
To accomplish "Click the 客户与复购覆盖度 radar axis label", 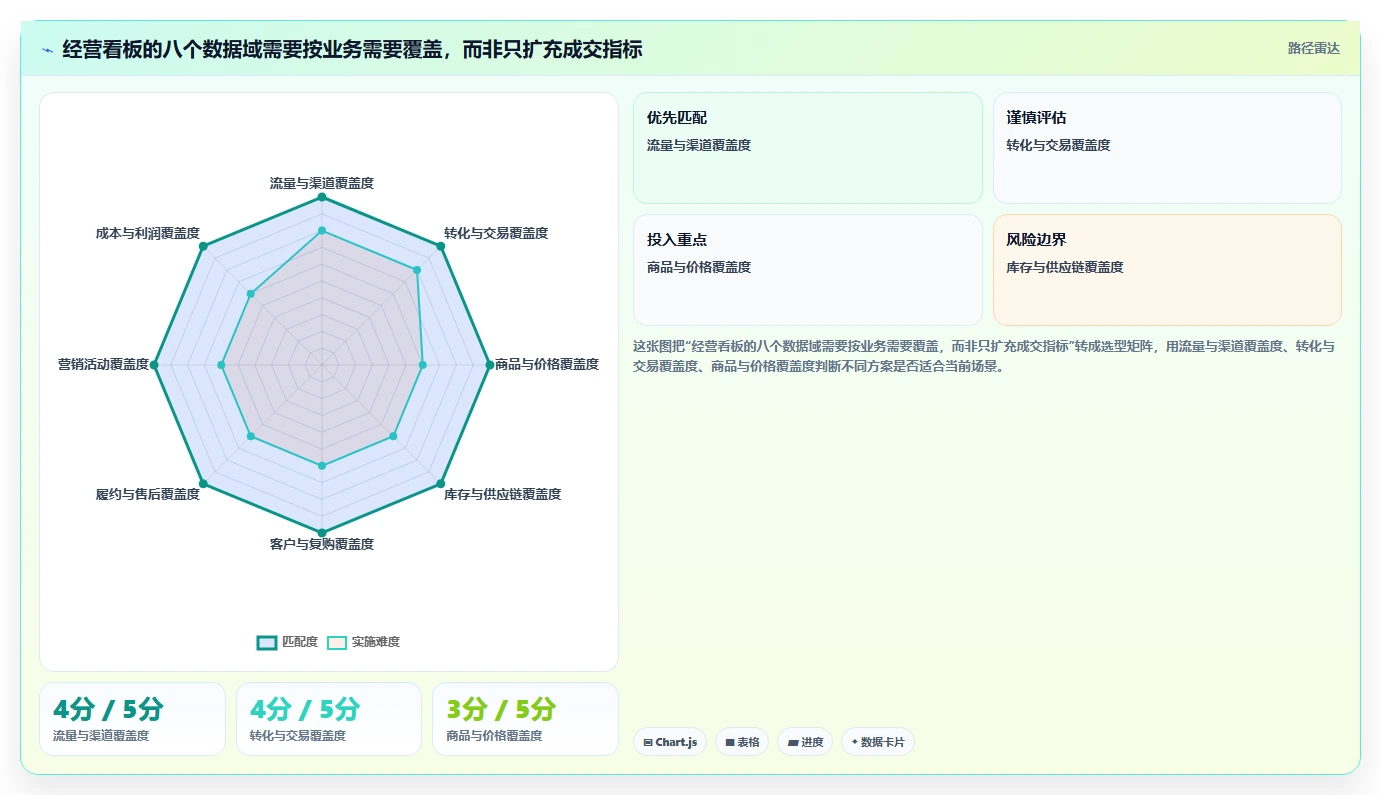I will pyautogui.click(x=322, y=544).
